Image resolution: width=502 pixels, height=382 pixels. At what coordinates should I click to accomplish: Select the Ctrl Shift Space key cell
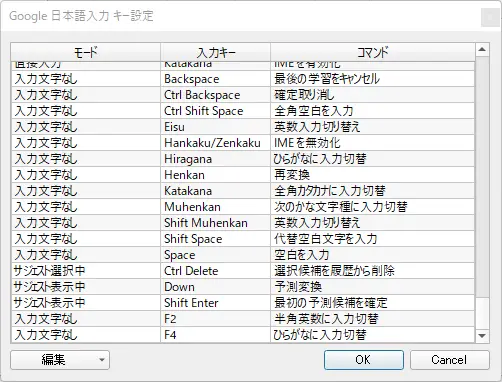(215, 111)
